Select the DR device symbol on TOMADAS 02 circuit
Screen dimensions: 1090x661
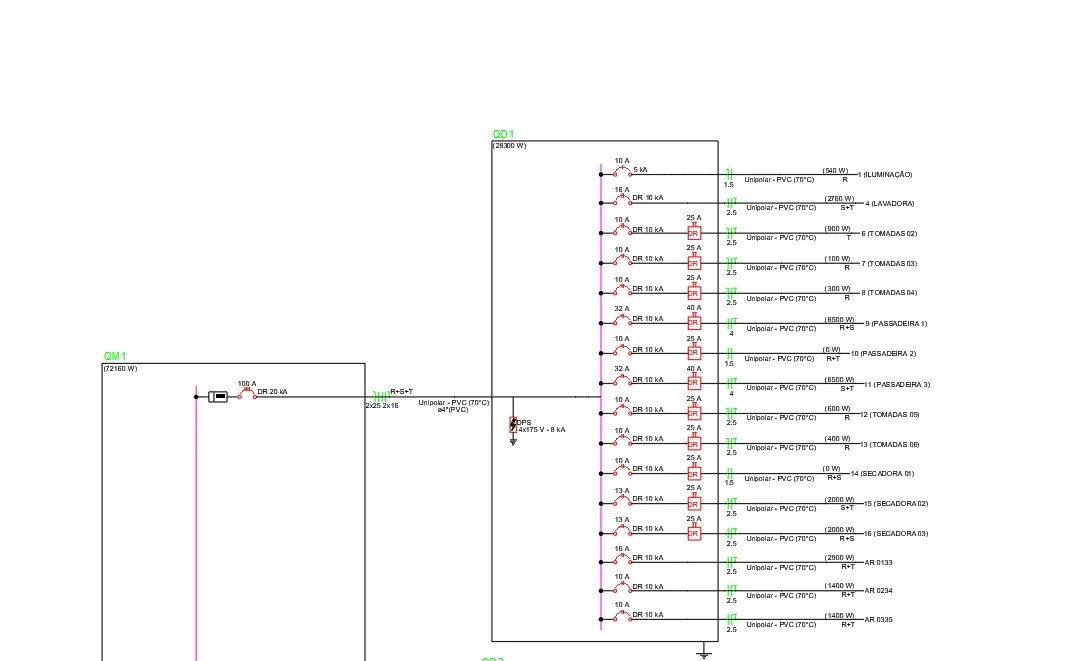[693, 232]
